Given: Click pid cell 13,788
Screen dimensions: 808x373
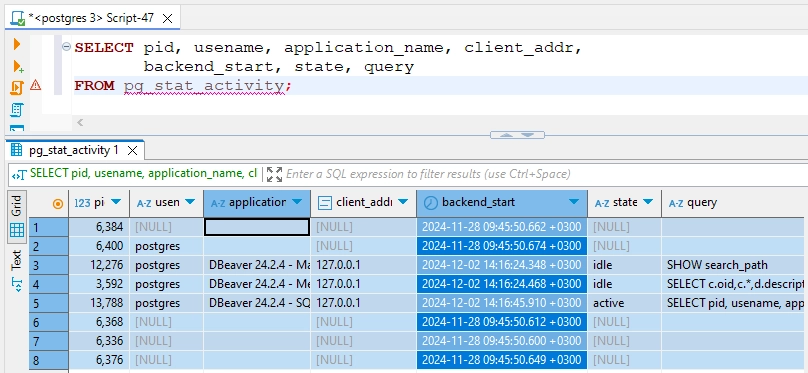Looking at the screenshot, I should click(x=99, y=303).
